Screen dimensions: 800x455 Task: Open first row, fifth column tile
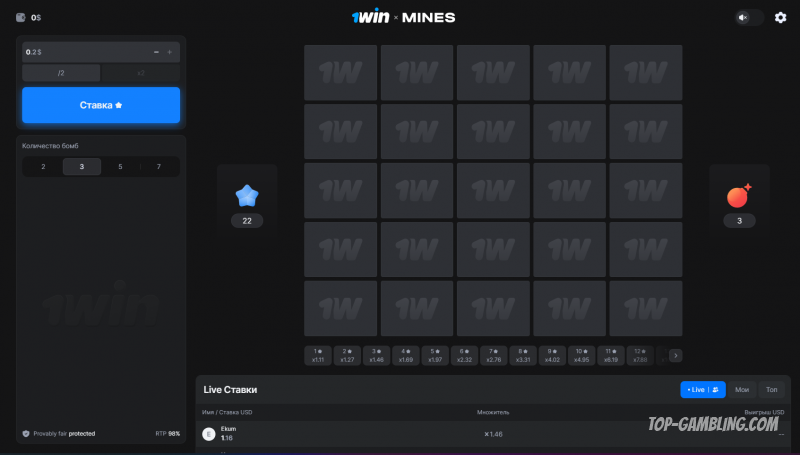click(x=645, y=72)
